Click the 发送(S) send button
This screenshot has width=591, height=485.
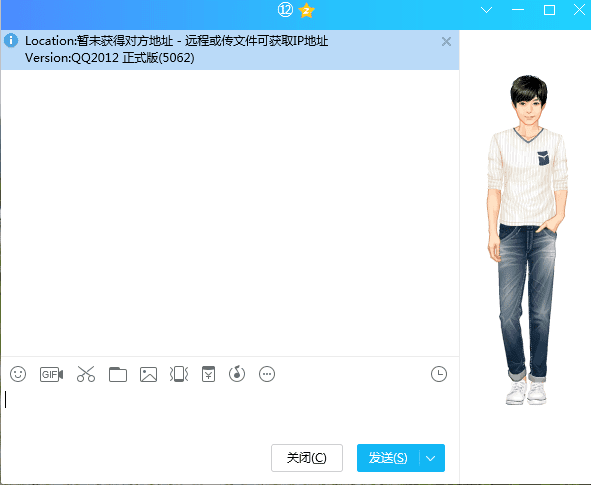point(388,458)
